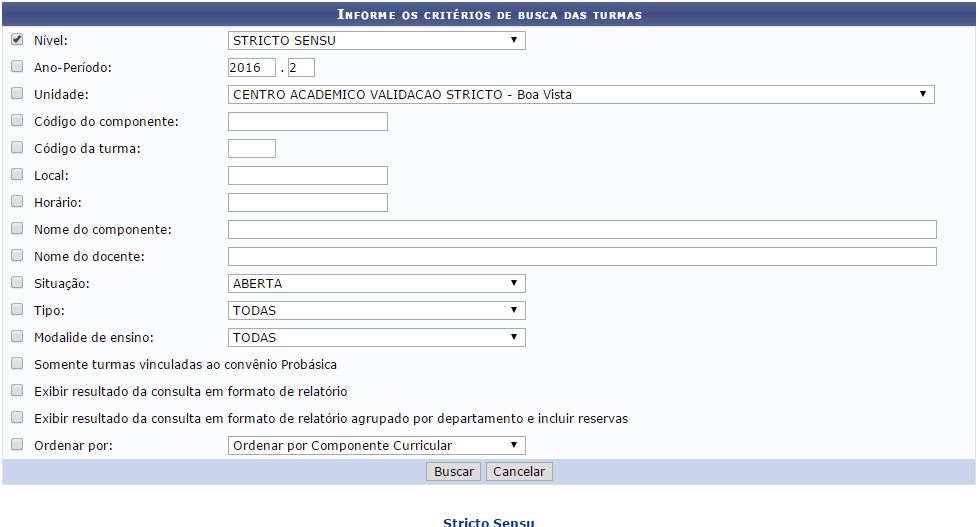This screenshot has height=527, width=979.
Task: Open the Nível dropdown showing STRICTO SENSU
Action: [376, 41]
